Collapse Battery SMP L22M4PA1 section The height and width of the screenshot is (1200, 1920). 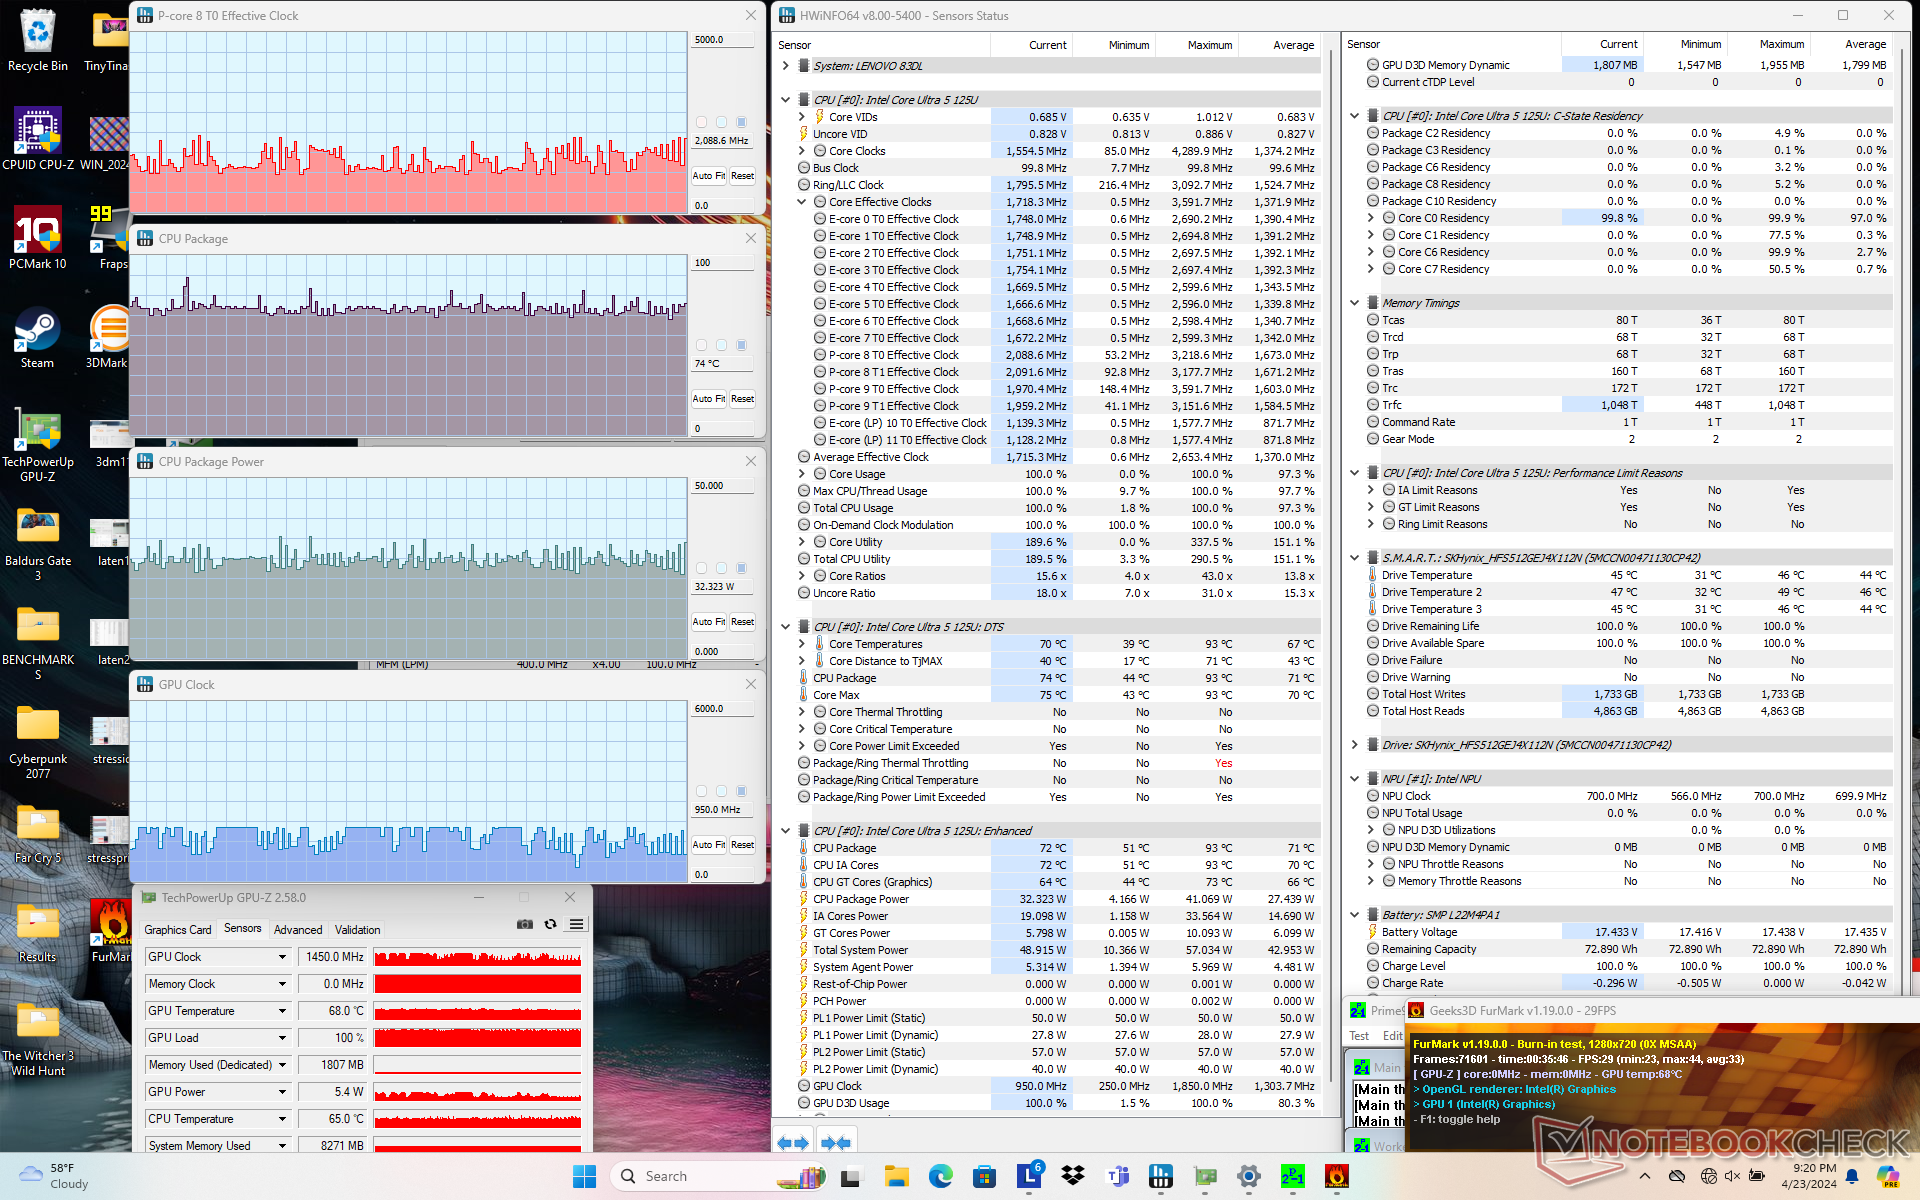(x=1355, y=915)
